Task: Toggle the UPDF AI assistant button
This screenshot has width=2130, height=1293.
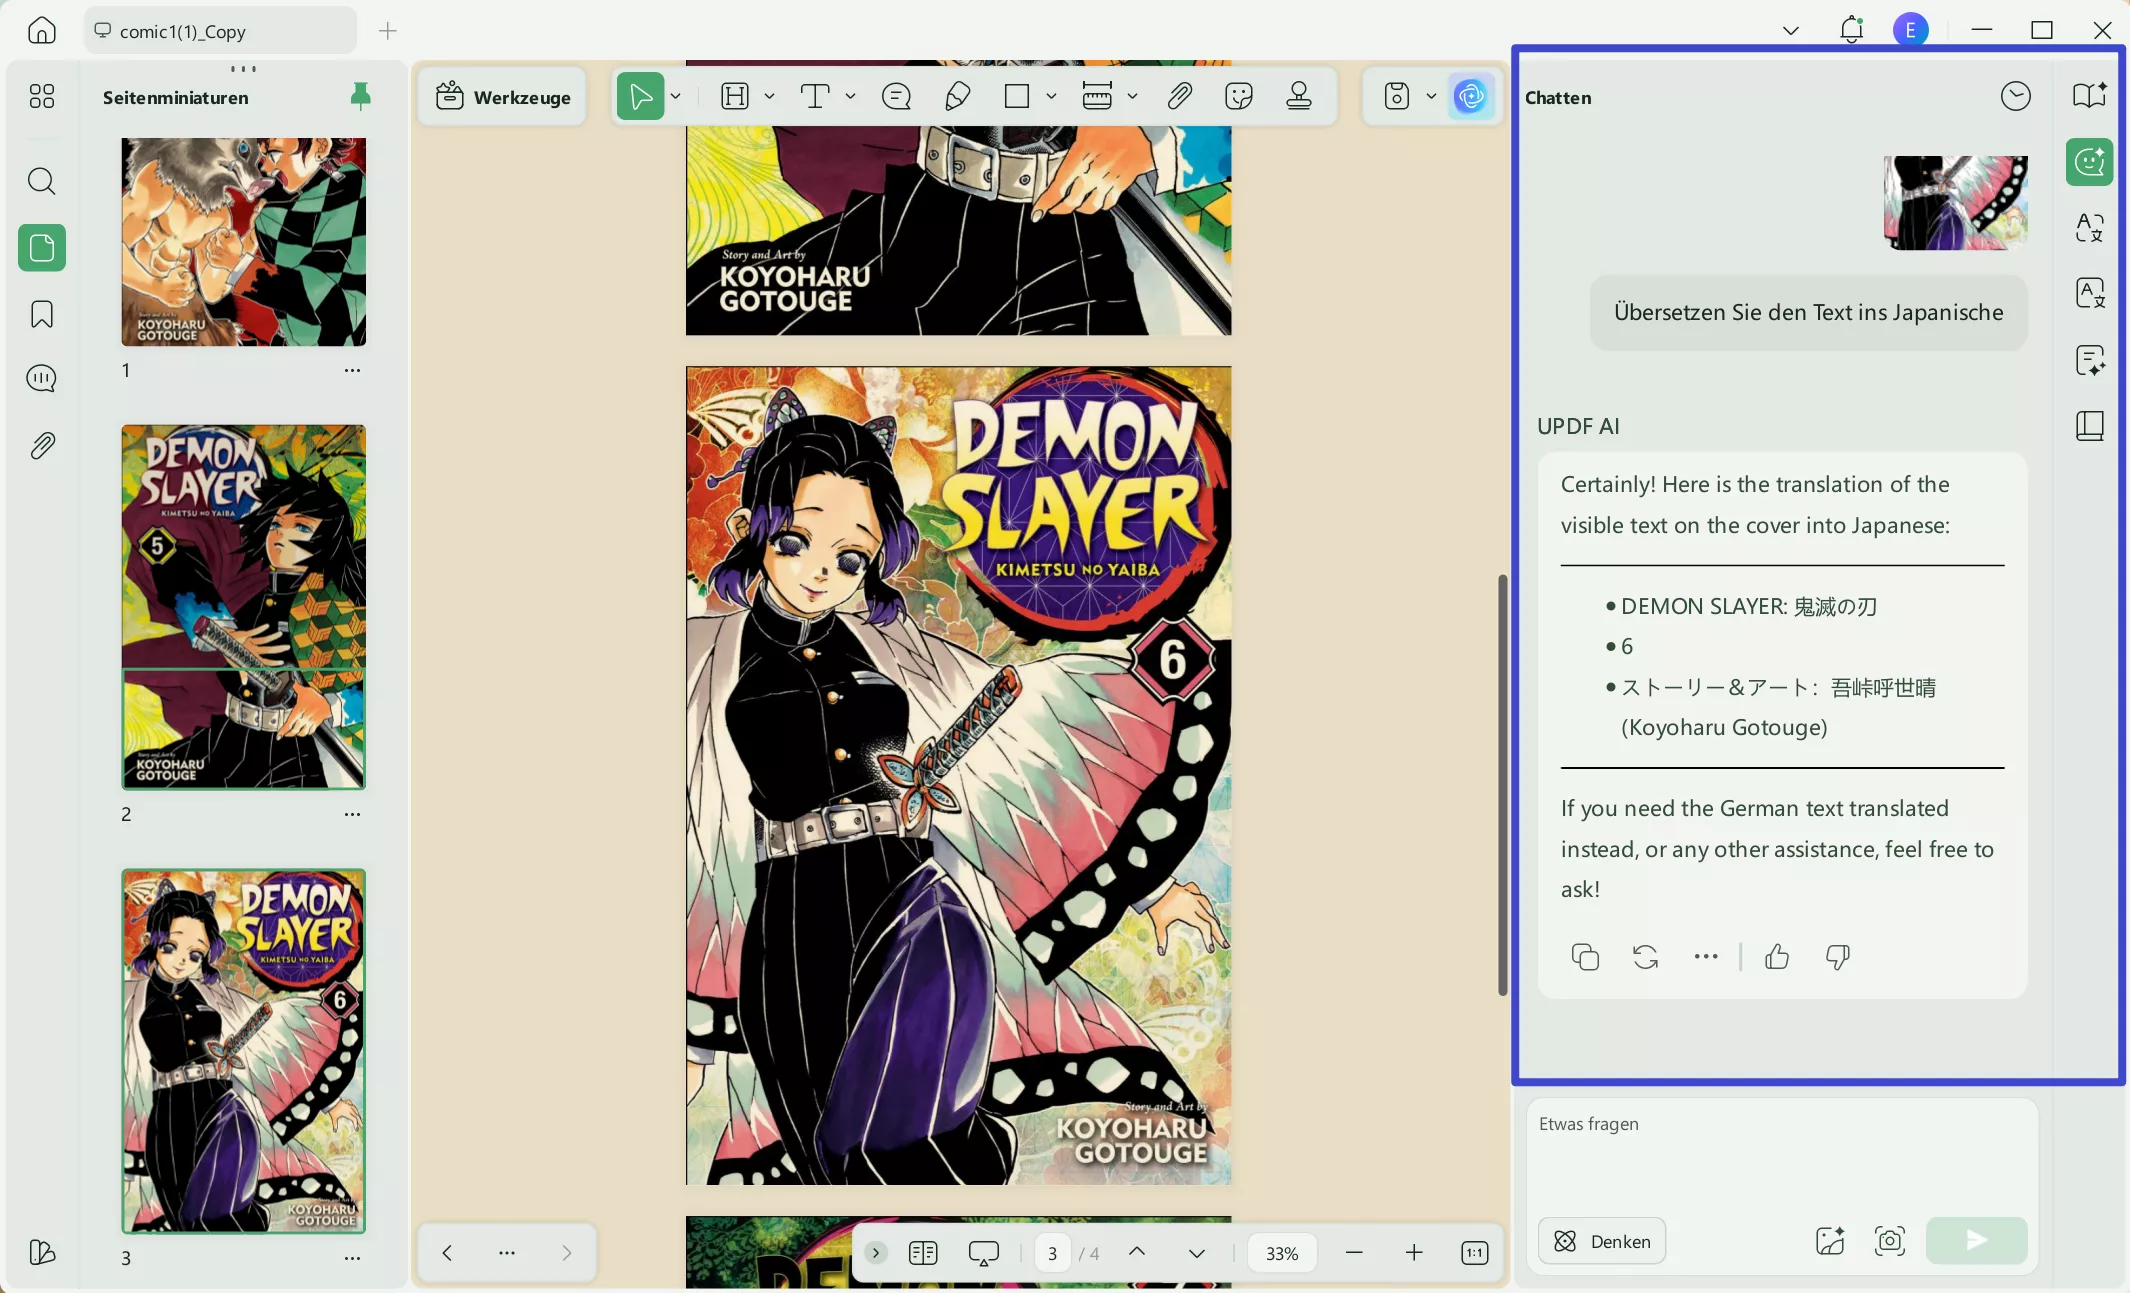Action: [x=1471, y=96]
